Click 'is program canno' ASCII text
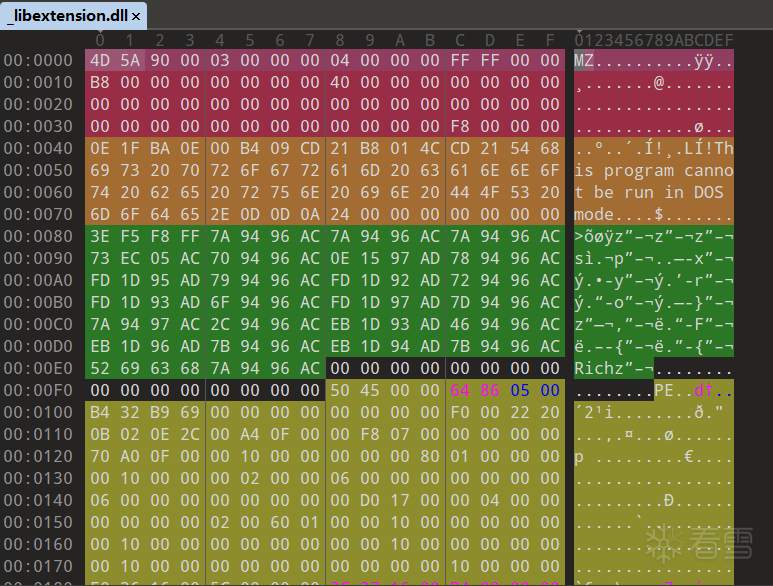The image size is (773, 586). point(654,171)
